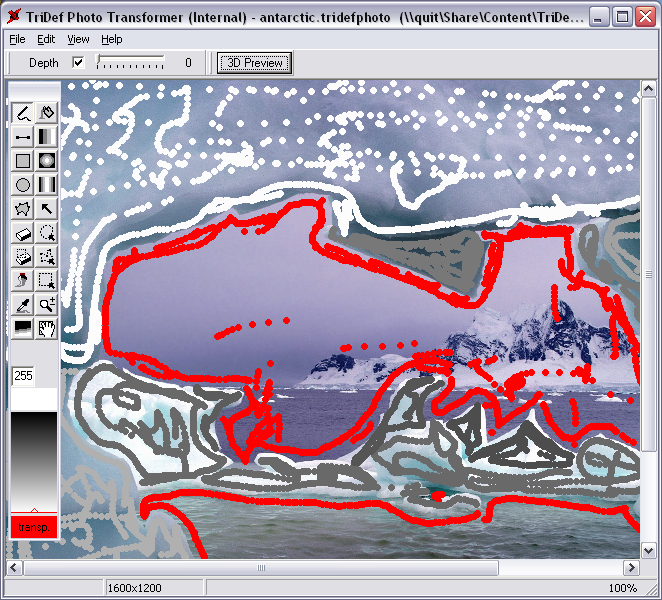Image resolution: width=662 pixels, height=600 pixels.
Task: Select the black-to-white gradient tool
Action: (x=22, y=329)
